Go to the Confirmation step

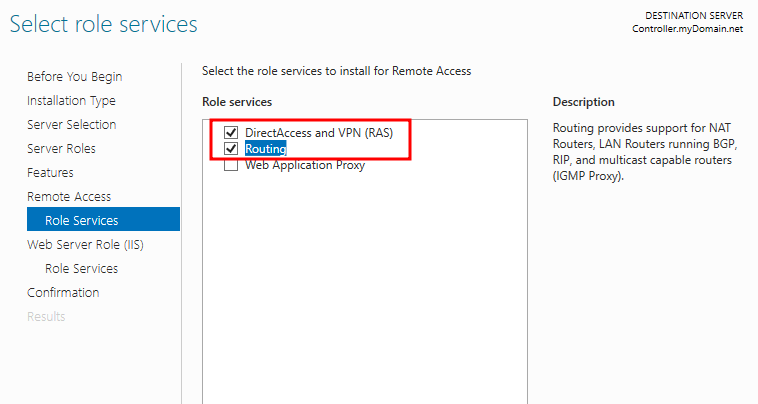tap(63, 292)
